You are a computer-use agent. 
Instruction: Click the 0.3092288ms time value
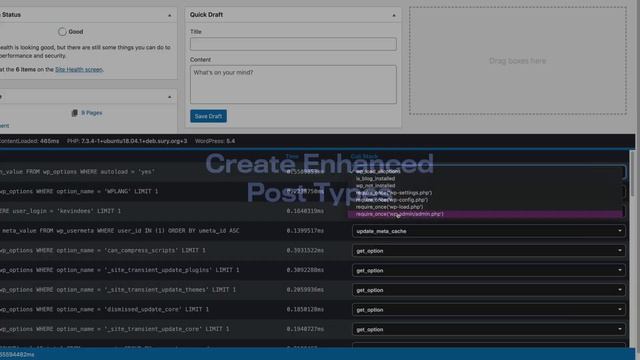click(305, 270)
